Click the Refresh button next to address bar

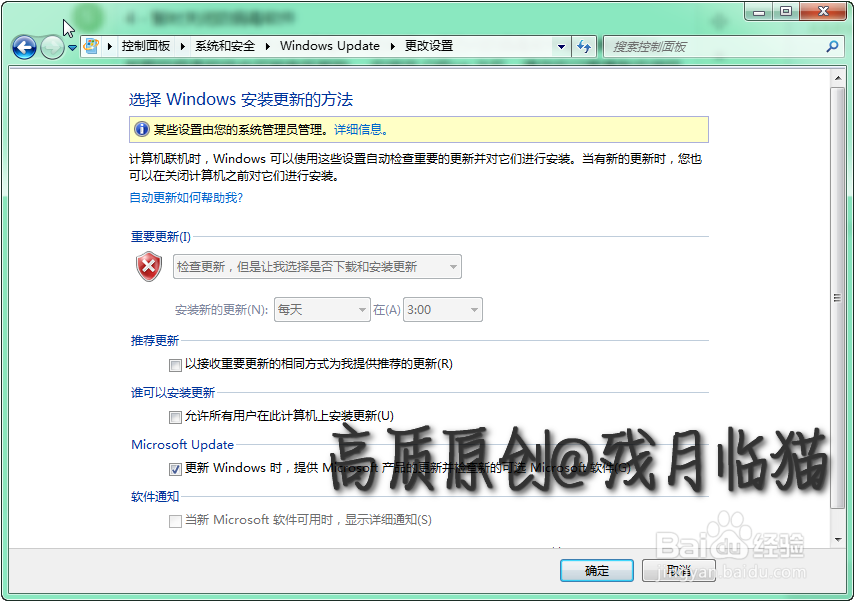tap(585, 47)
